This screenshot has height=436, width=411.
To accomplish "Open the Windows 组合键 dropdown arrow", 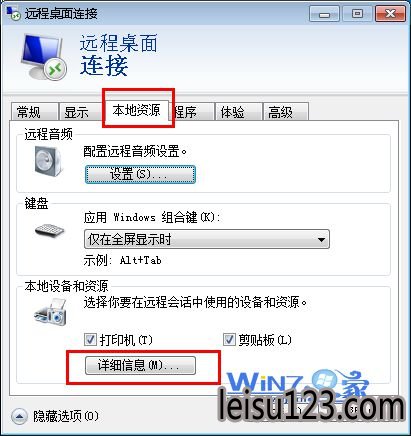I will click(321, 239).
